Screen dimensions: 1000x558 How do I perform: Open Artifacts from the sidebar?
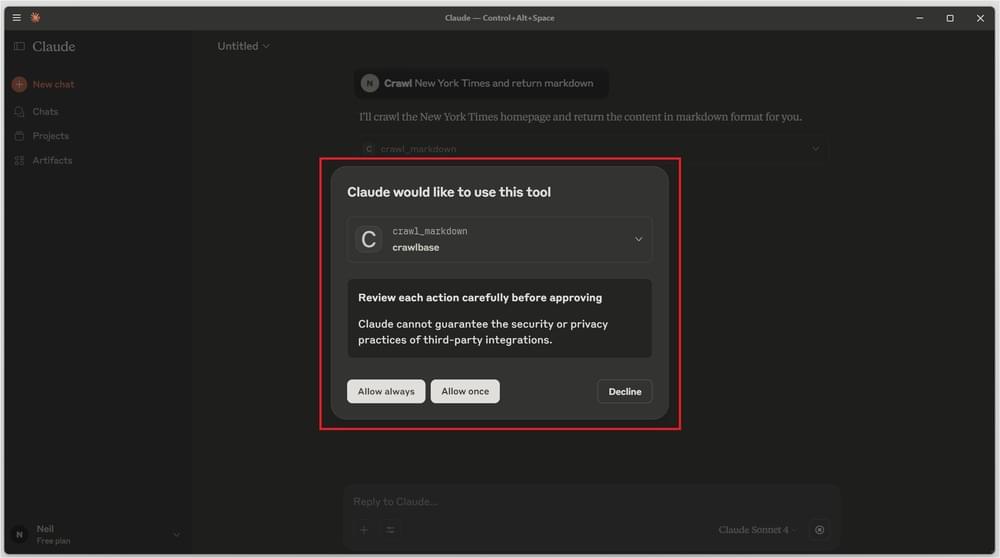pyautogui.click(x=52, y=160)
